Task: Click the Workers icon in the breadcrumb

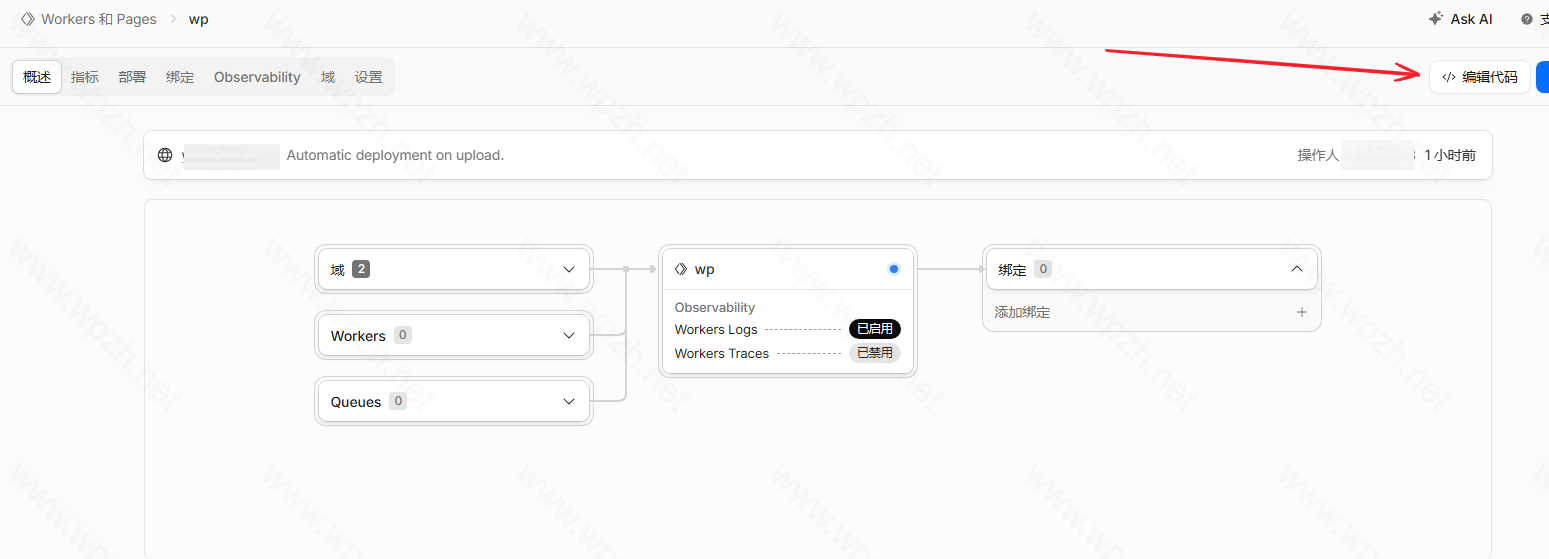Action: [x=28, y=19]
